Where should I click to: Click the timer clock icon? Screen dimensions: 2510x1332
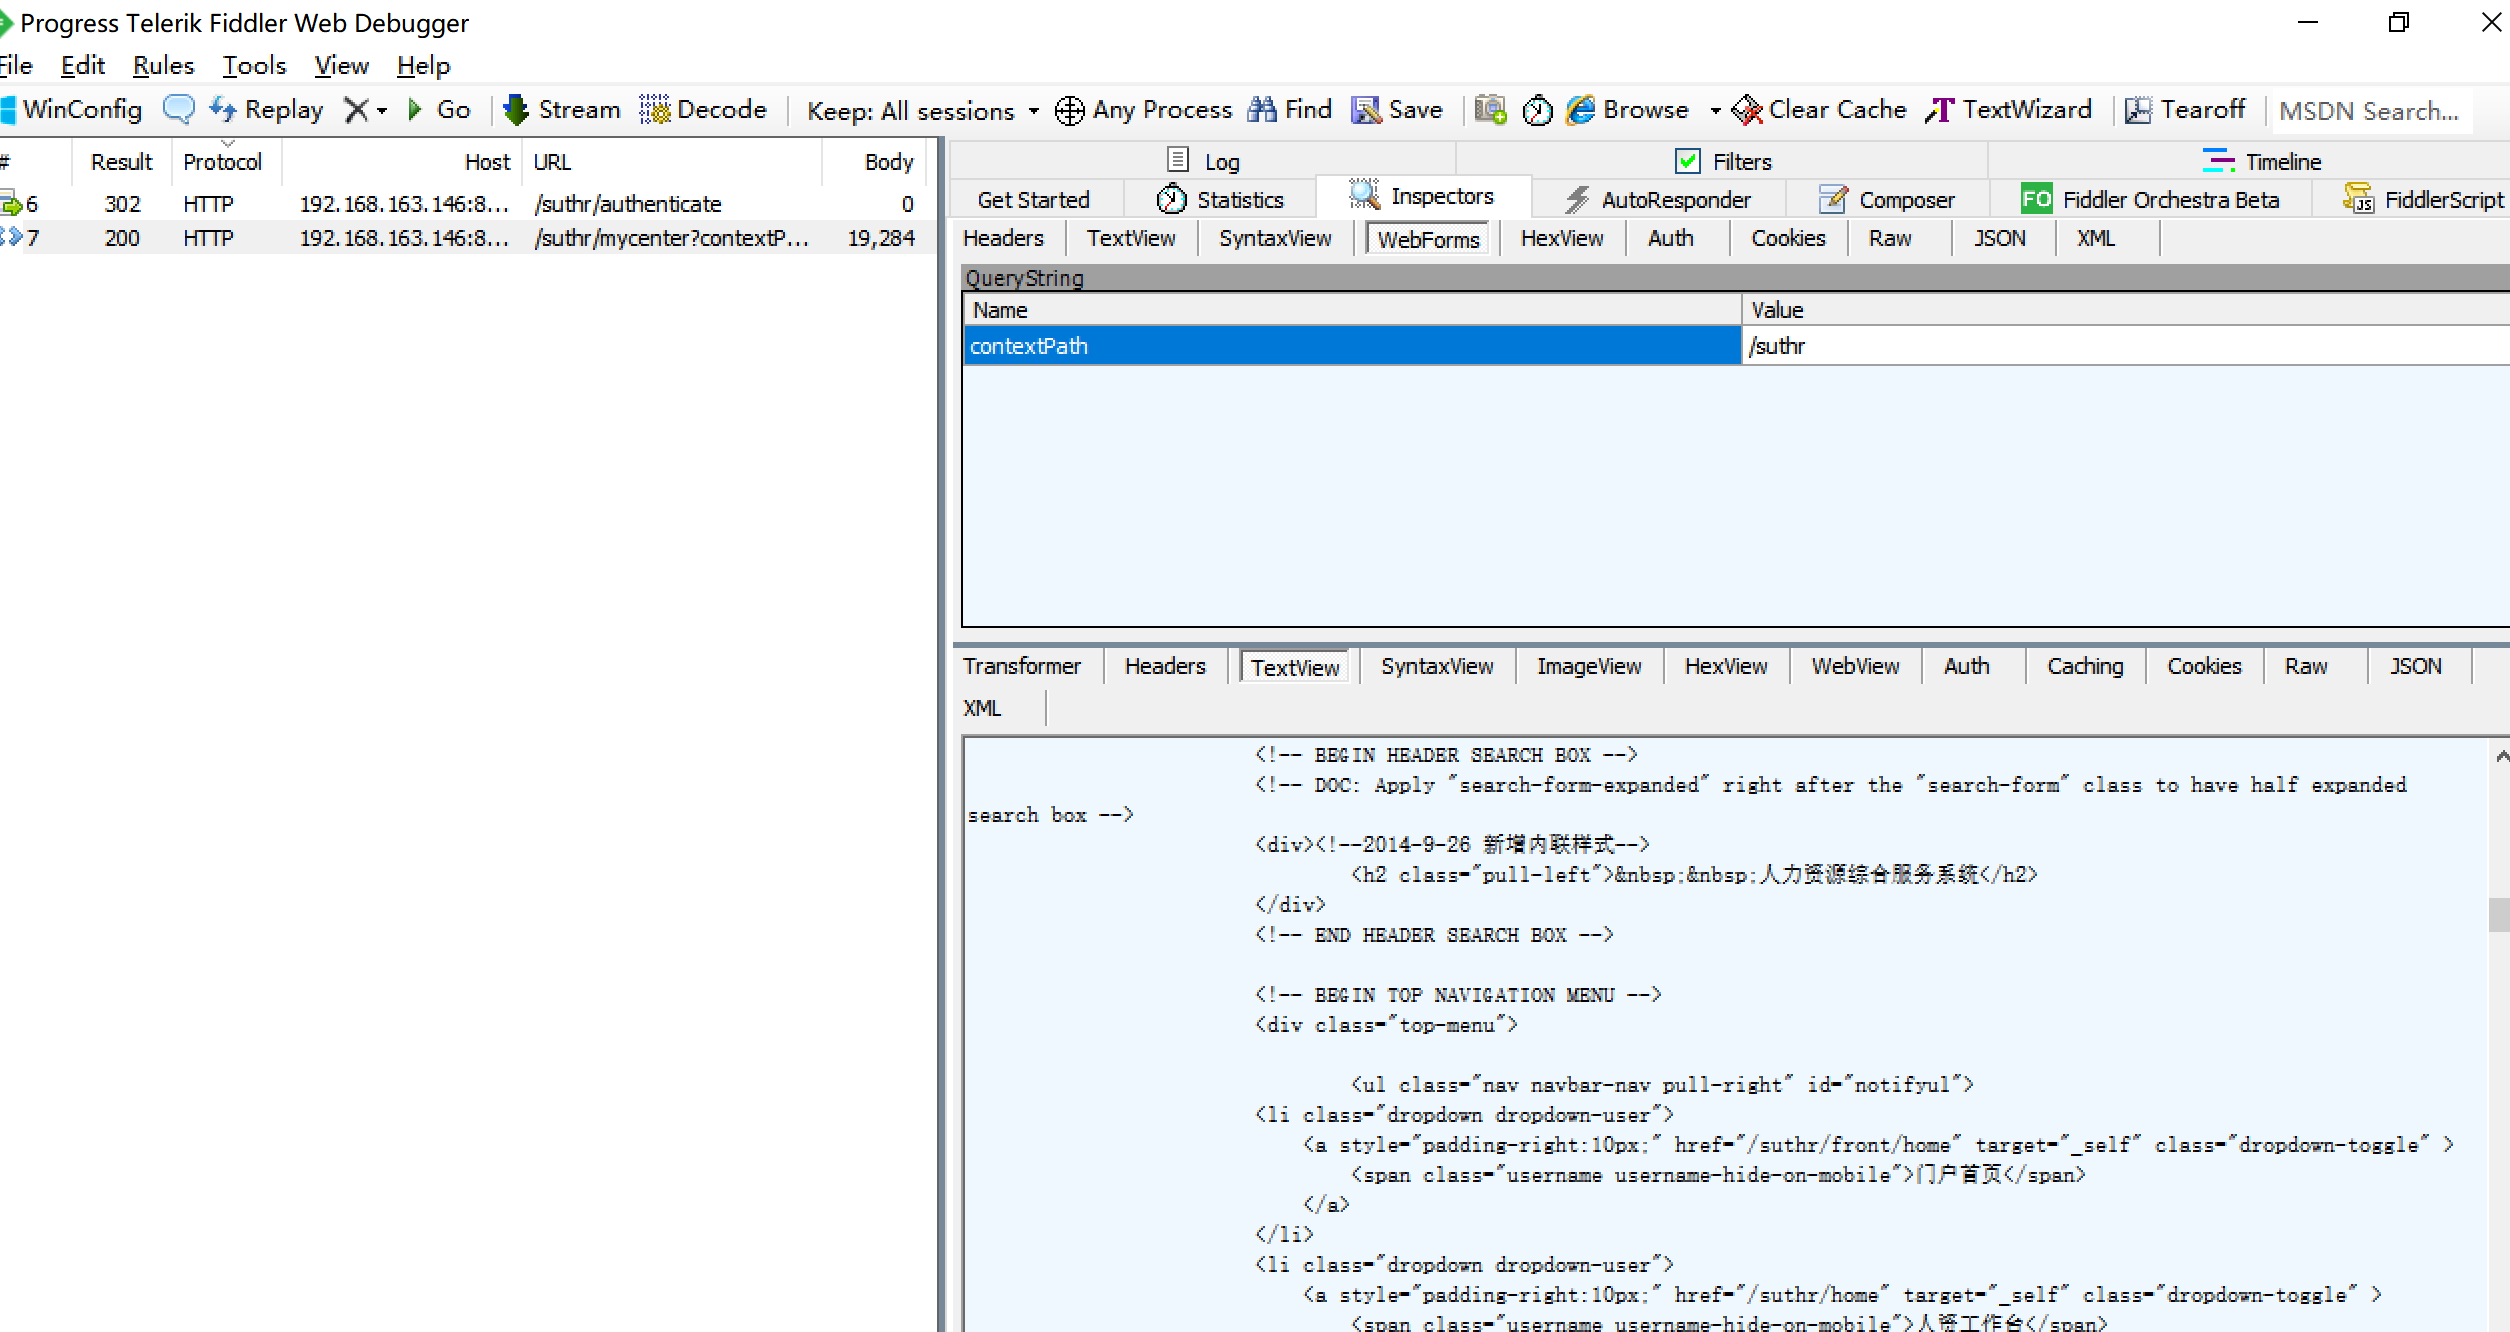(x=1537, y=110)
